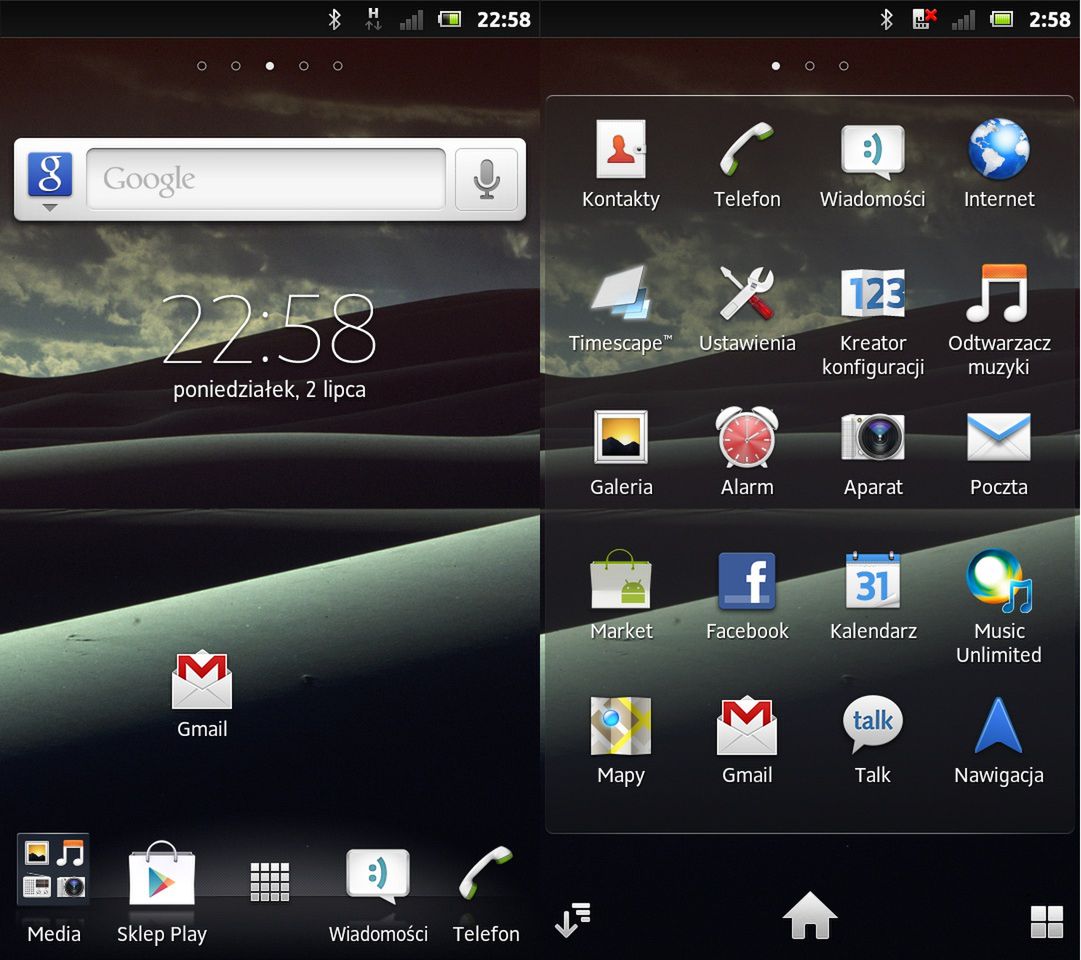The image size is (1081, 960).
Task: Open the Nawigacja app
Action: (x=998, y=741)
